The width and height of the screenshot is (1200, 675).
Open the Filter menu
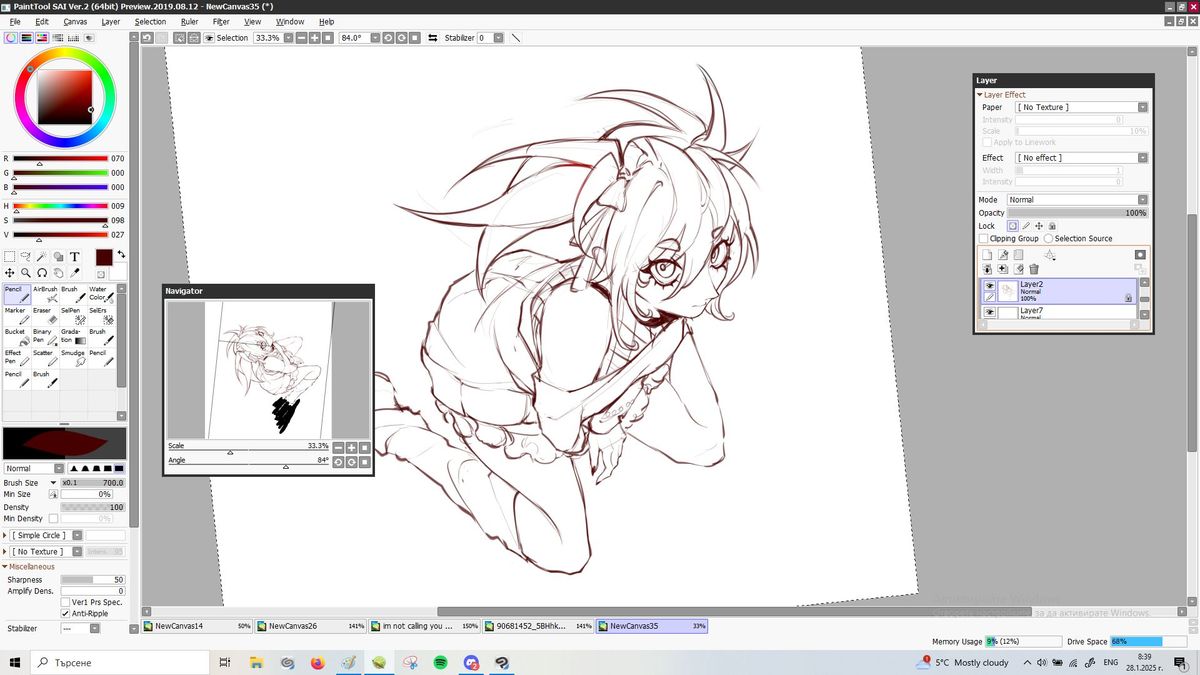[x=221, y=21]
